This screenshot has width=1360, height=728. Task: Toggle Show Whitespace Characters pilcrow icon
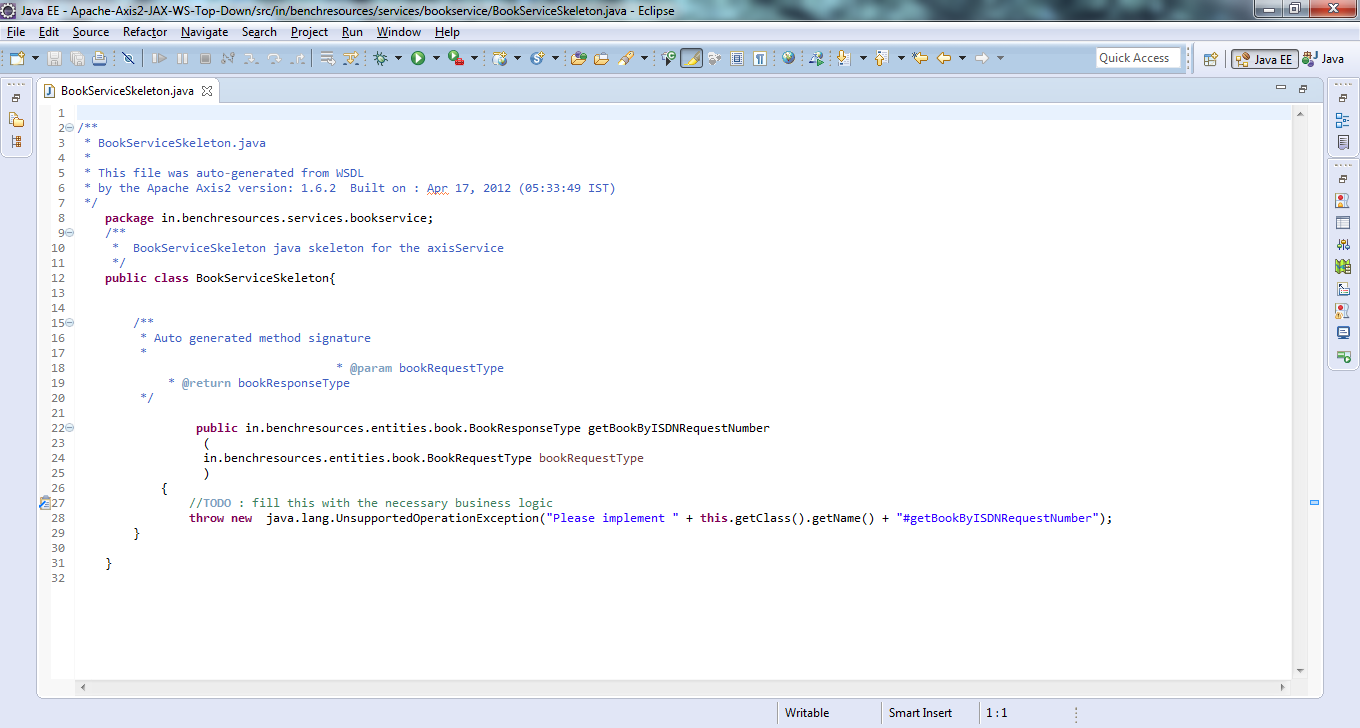click(760, 58)
